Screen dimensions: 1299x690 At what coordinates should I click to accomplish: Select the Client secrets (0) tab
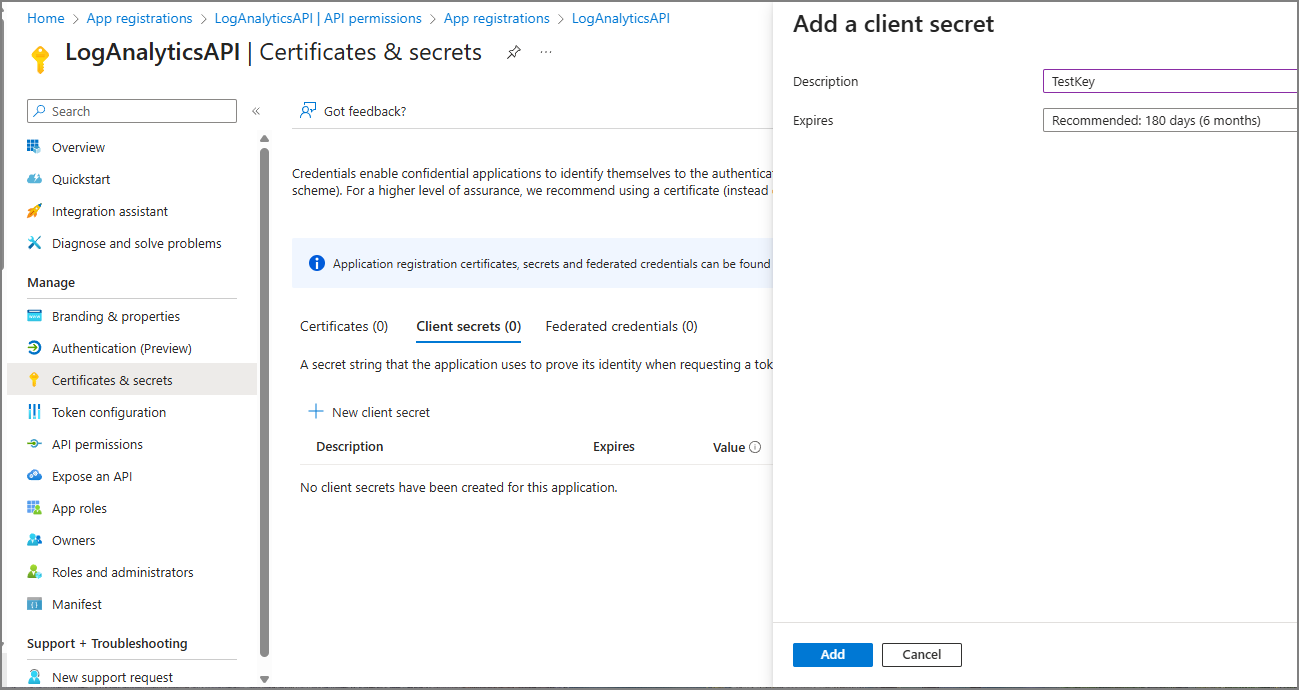tap(468, 326)
